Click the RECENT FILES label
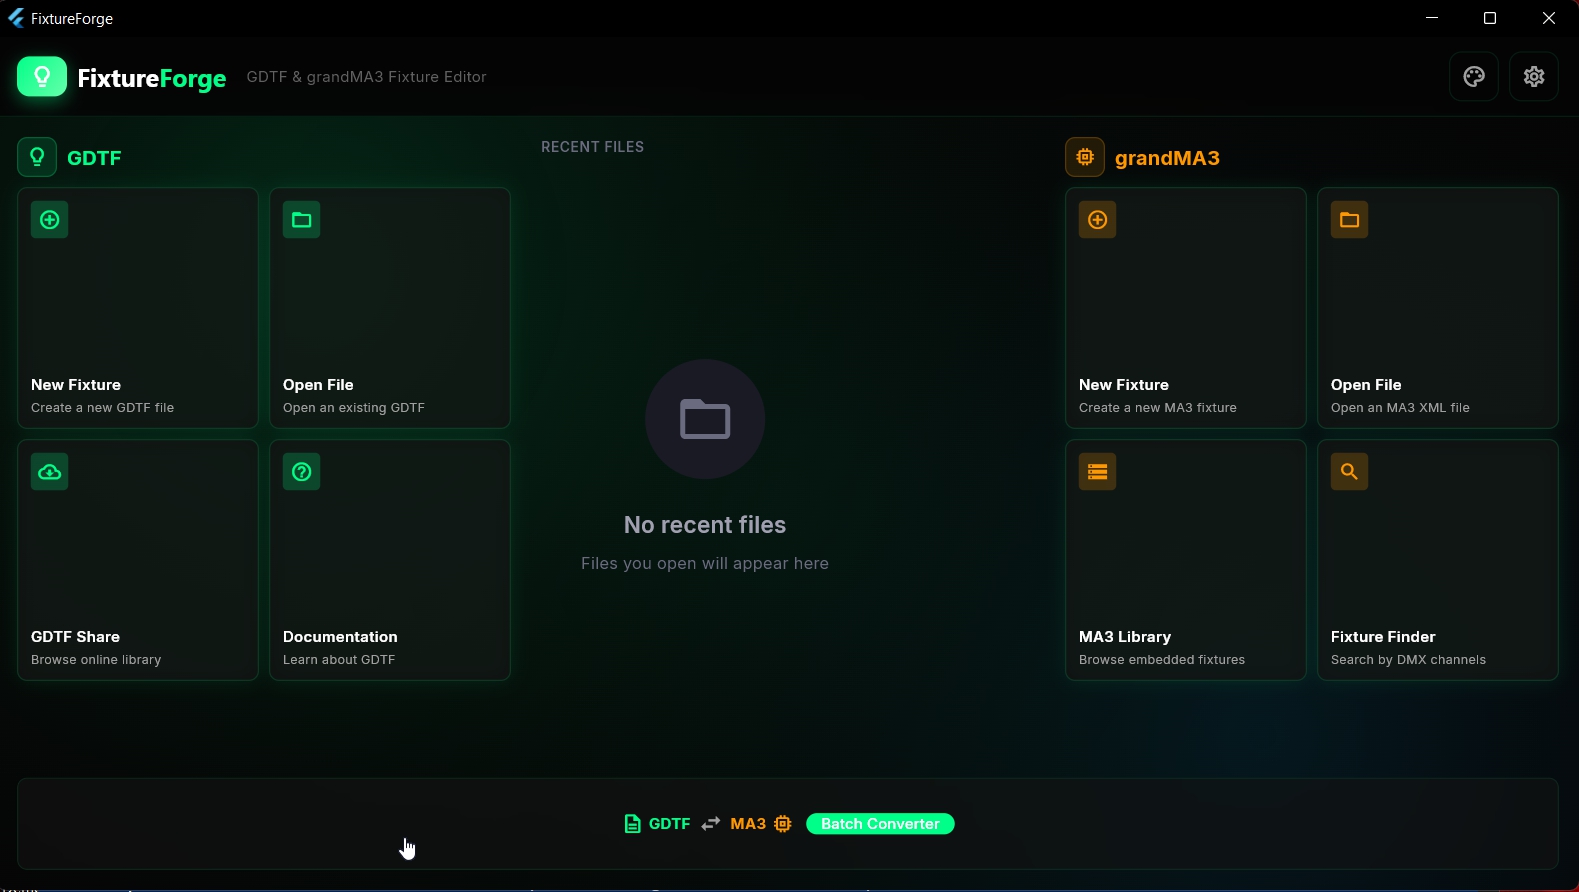The image size is (1579, 892). (592, 147)
